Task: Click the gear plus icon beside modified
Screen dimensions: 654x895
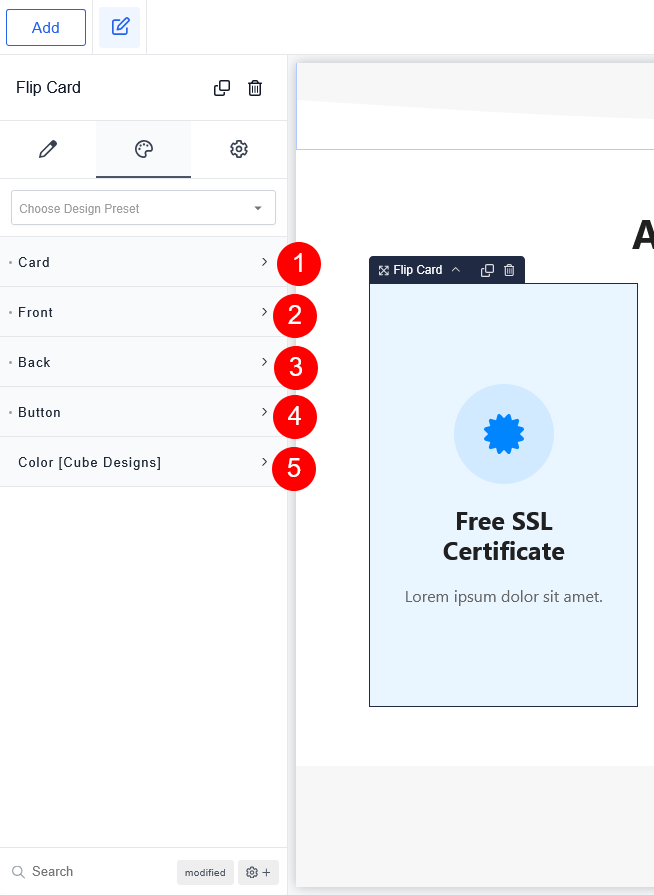Action: click(x=258, y=872)
